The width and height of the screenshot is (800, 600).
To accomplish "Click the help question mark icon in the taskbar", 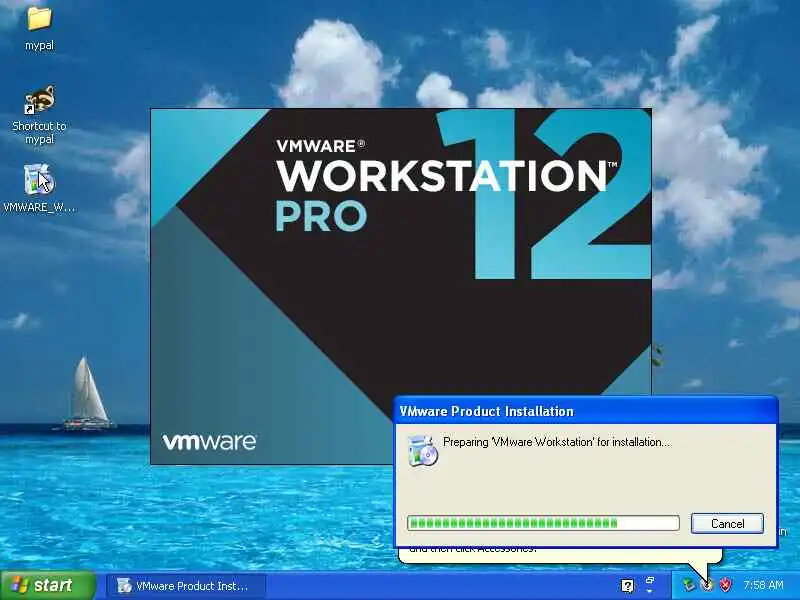I will (x=628, y=586).
